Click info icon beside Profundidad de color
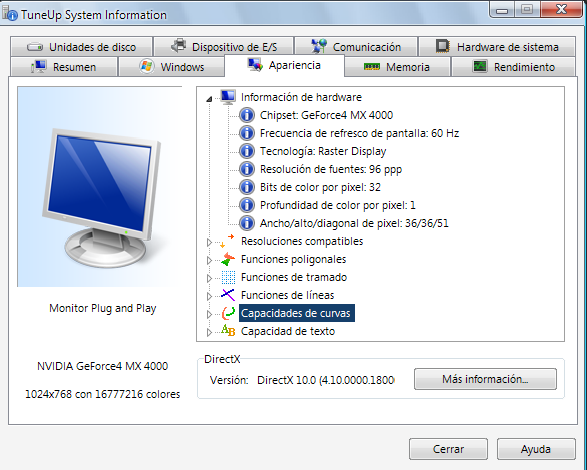 point(247,205)
